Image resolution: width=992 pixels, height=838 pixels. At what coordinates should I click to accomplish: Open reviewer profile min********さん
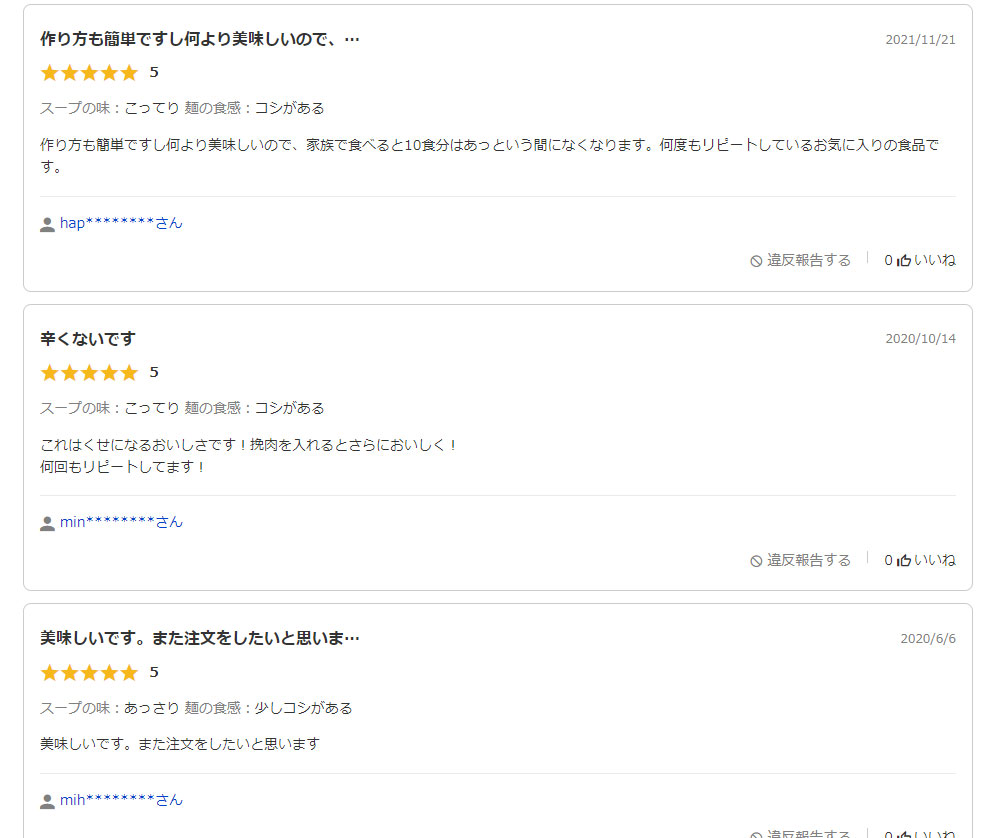point(121,522)
